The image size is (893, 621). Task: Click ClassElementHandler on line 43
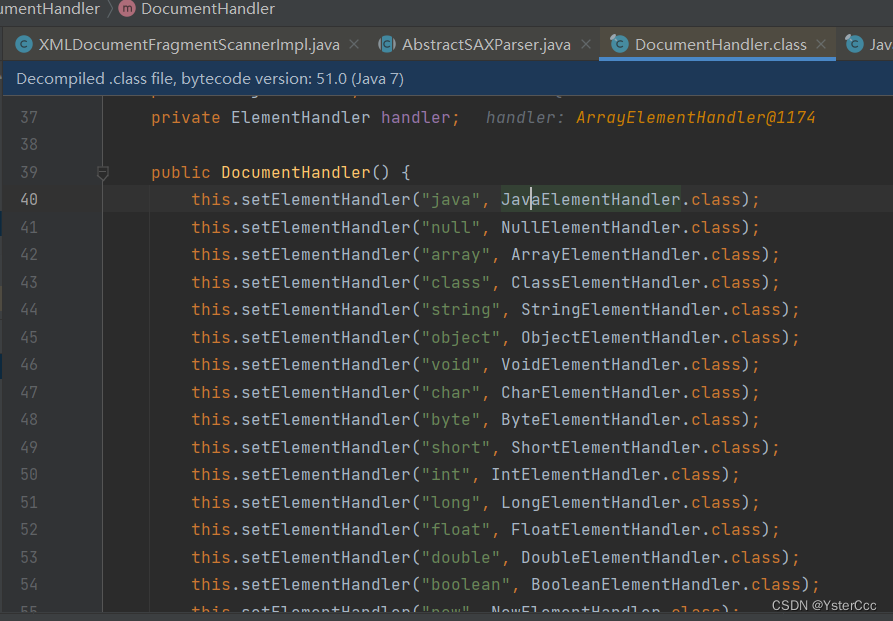605,283
